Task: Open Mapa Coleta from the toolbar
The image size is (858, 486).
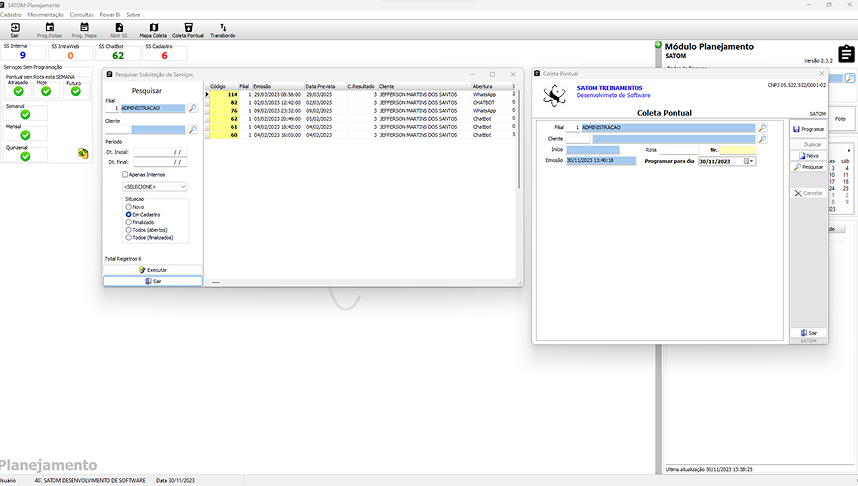Action: [152, 30]
